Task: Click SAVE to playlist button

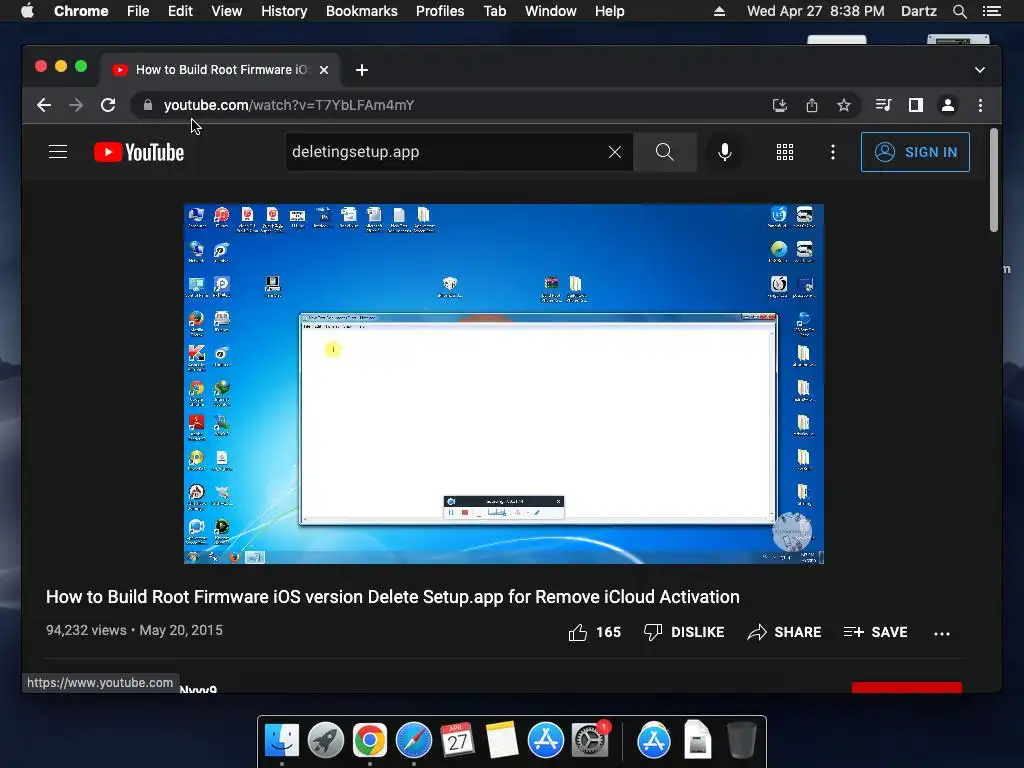Action: point(876,632)
